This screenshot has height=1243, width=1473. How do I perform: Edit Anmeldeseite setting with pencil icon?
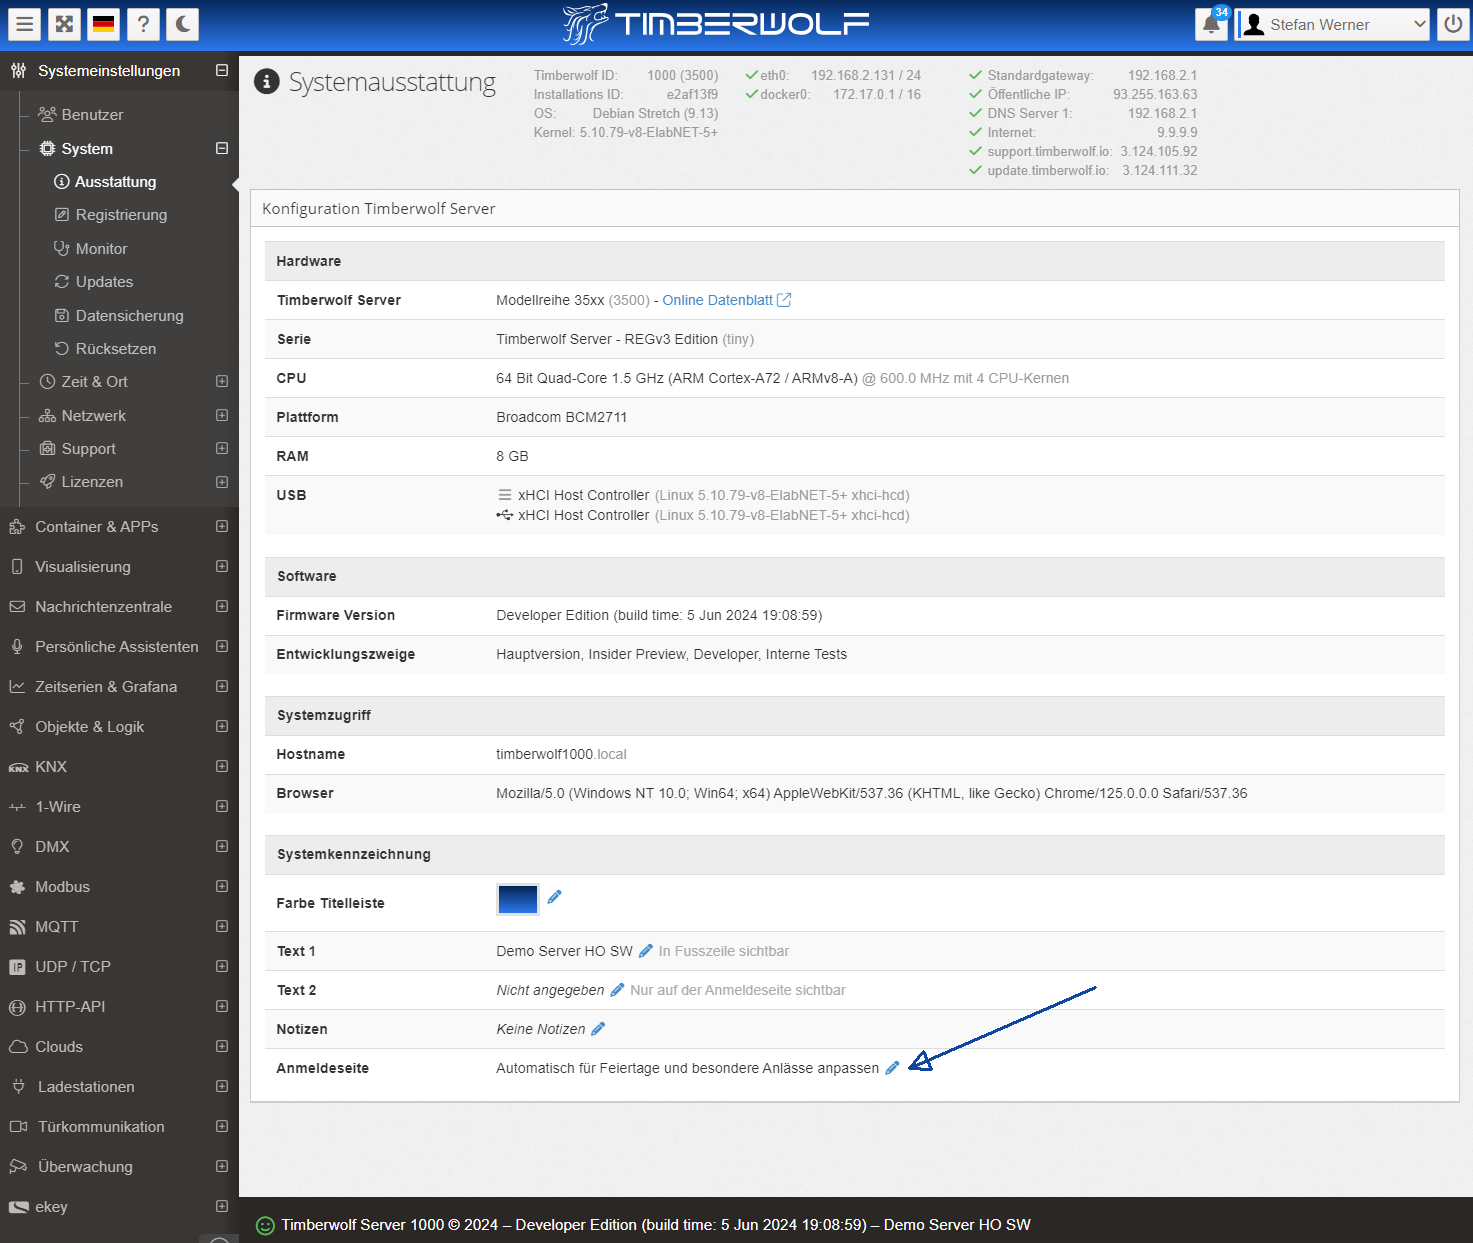click(892, 1068)
